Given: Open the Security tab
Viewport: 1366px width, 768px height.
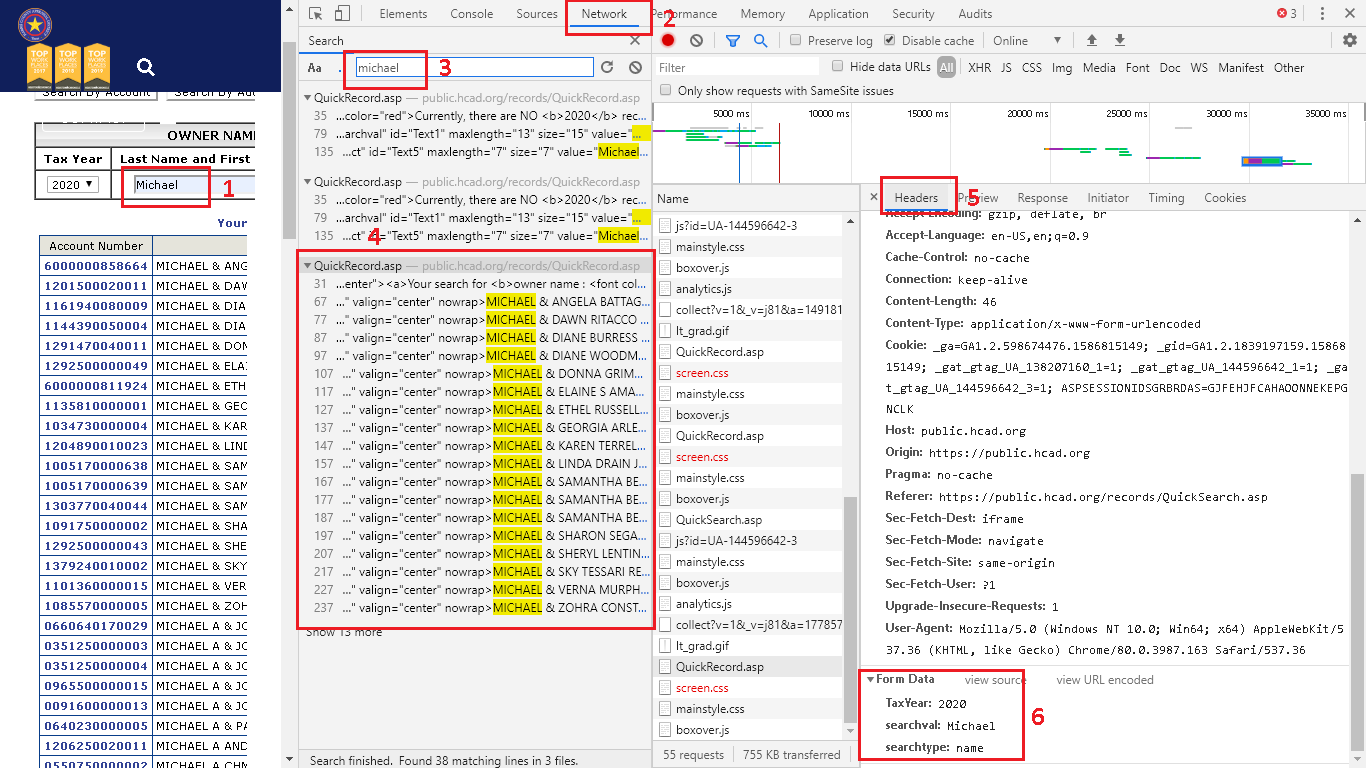Looking at the screenshot, I should (913, 14).
